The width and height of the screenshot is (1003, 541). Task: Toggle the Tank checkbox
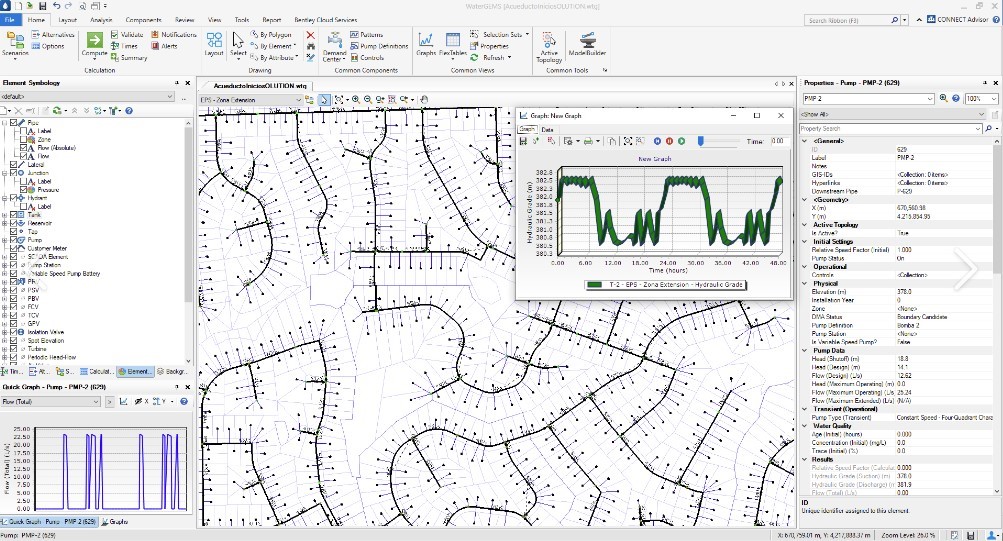point(13,215)
